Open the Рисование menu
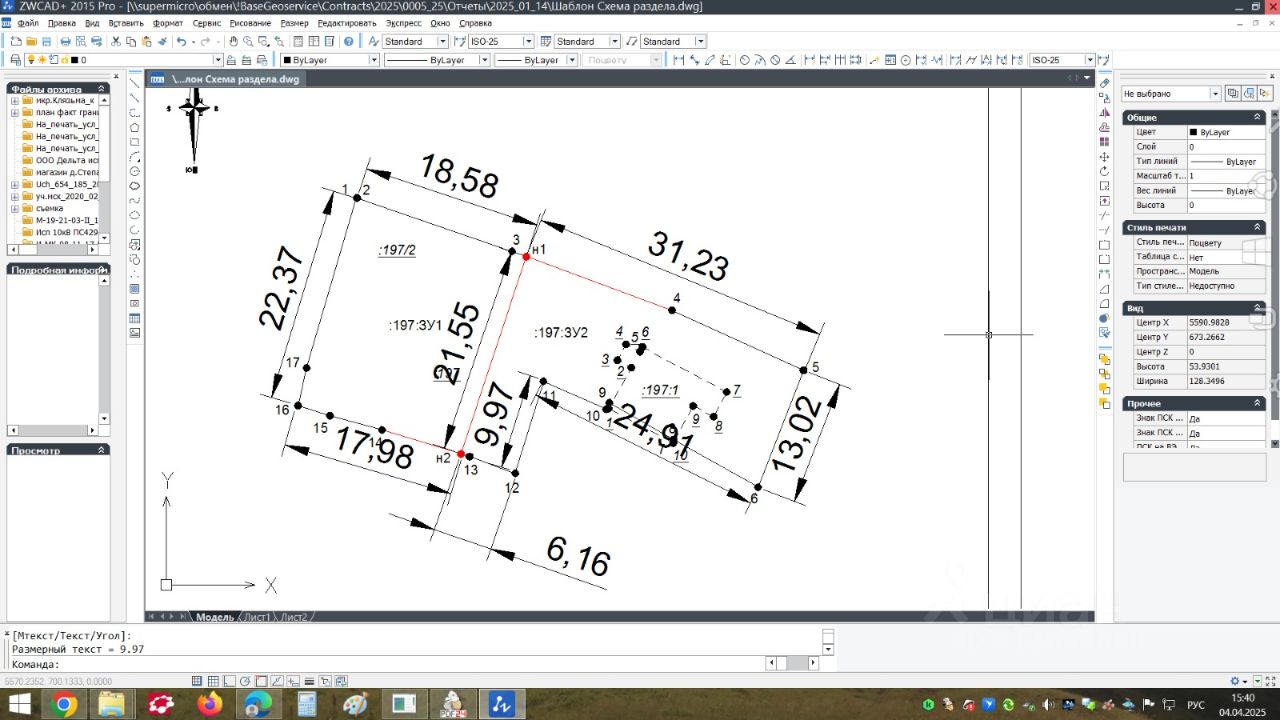1280x720 pixels. coord(249,22)
